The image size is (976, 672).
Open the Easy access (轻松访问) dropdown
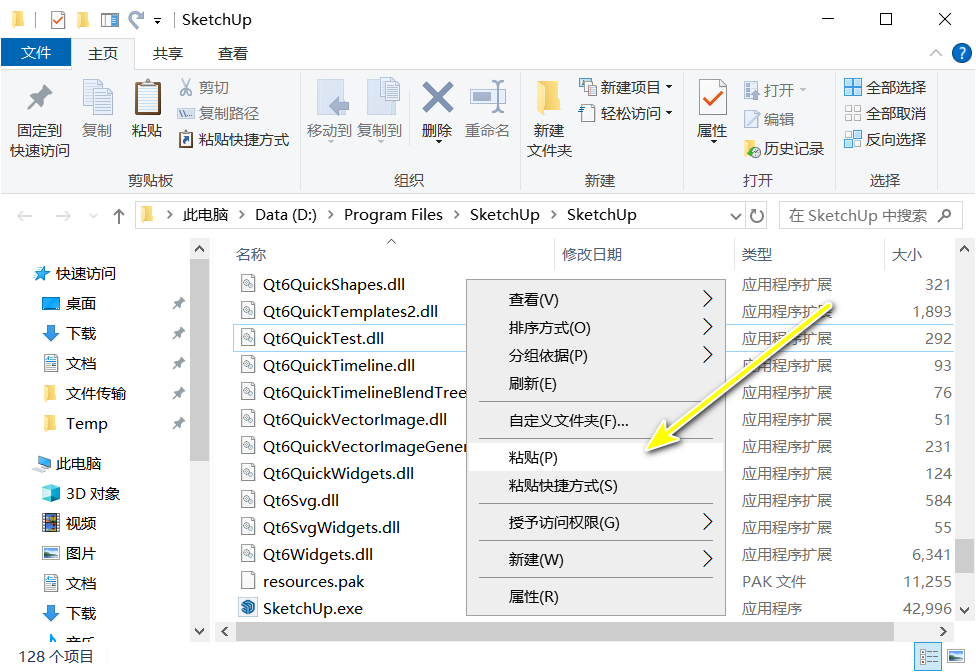pos(669,113)
